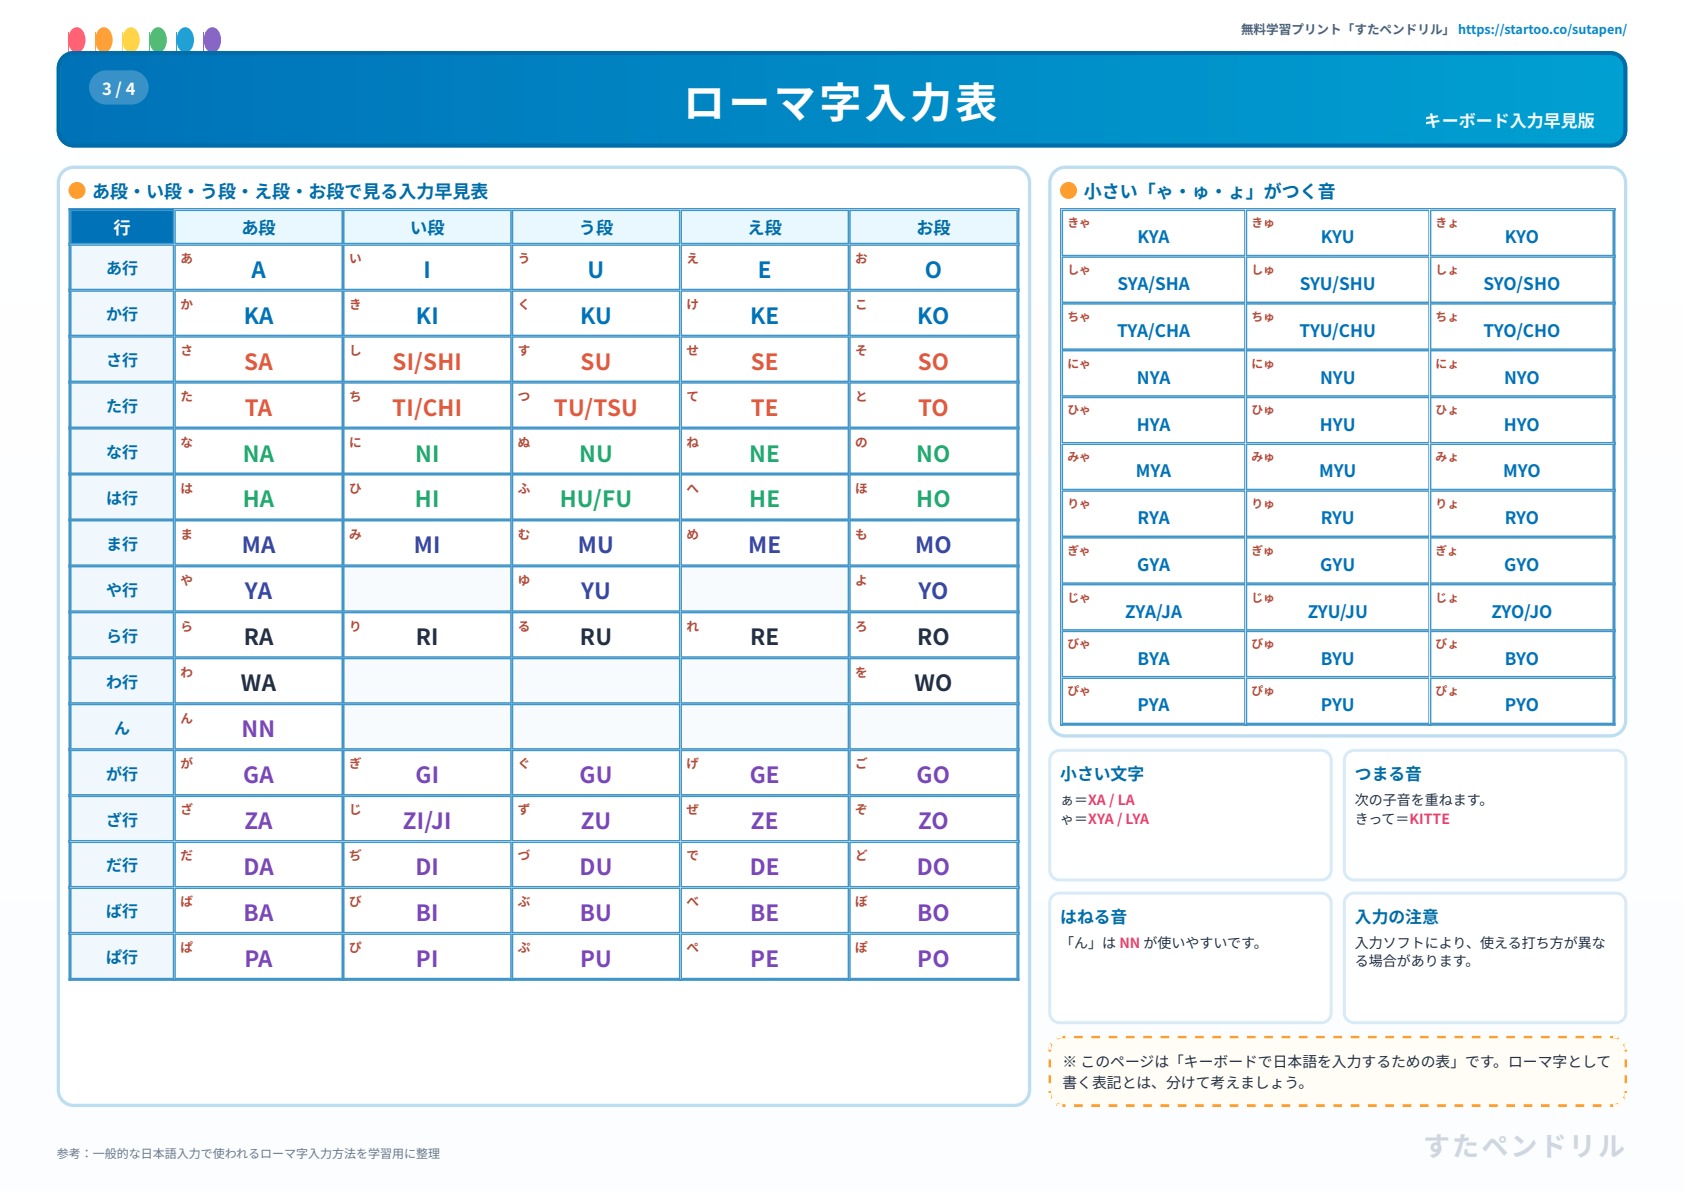1684x1191 pixels.
Task: Click the HYU cell
Action: tap(1337, 421)
